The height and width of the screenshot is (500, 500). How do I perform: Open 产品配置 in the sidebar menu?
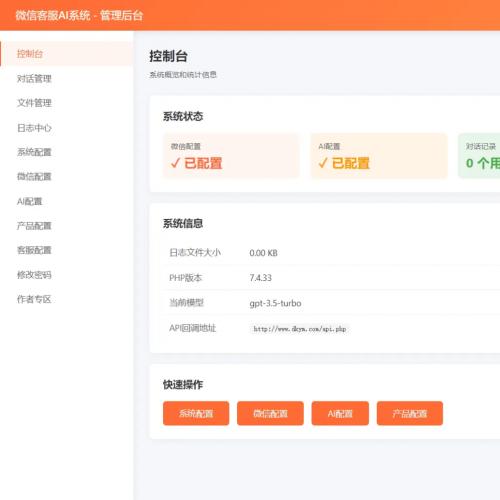67,226
